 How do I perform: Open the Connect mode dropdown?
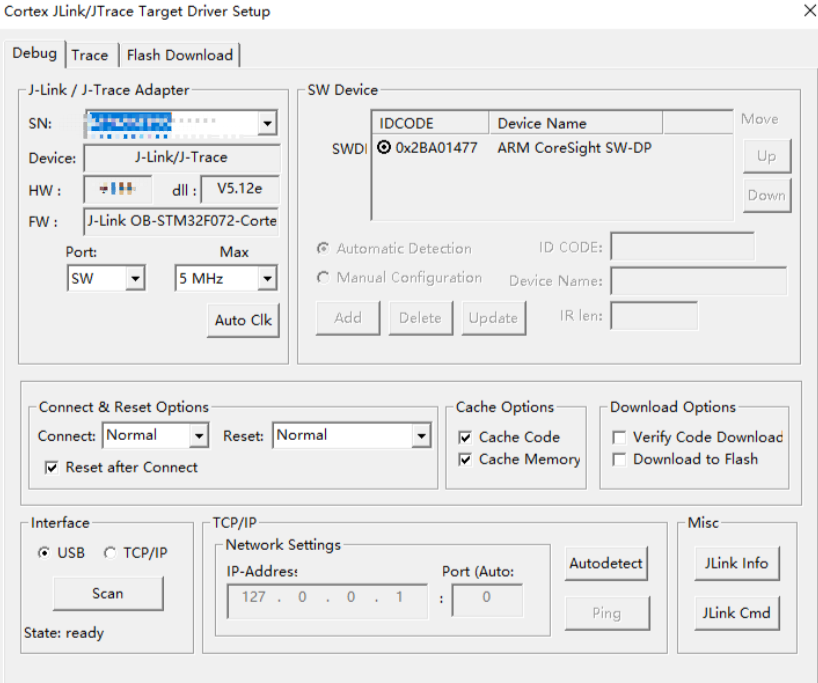(x=198, y=436)
